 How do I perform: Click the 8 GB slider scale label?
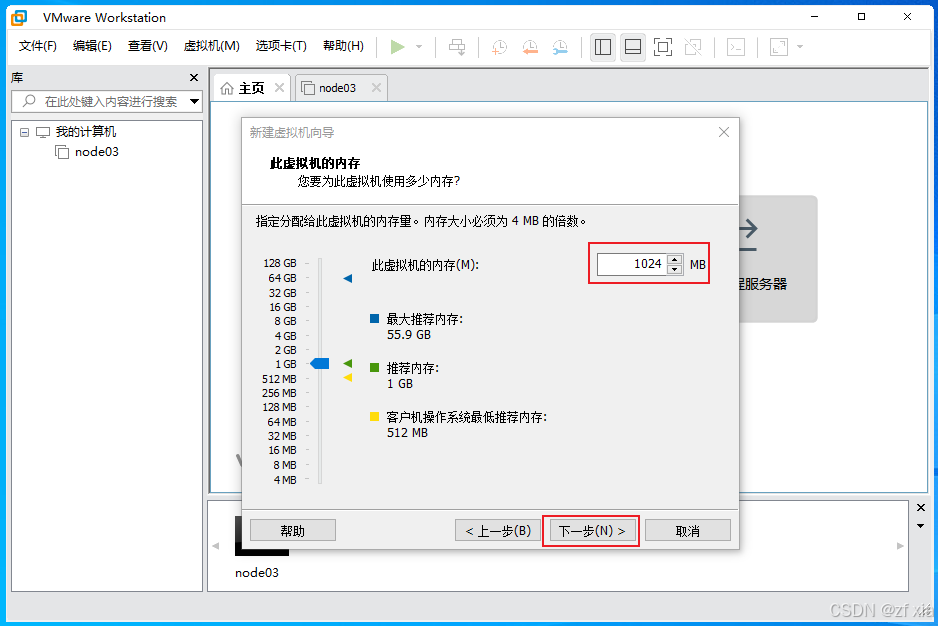[x=285, y=321]
